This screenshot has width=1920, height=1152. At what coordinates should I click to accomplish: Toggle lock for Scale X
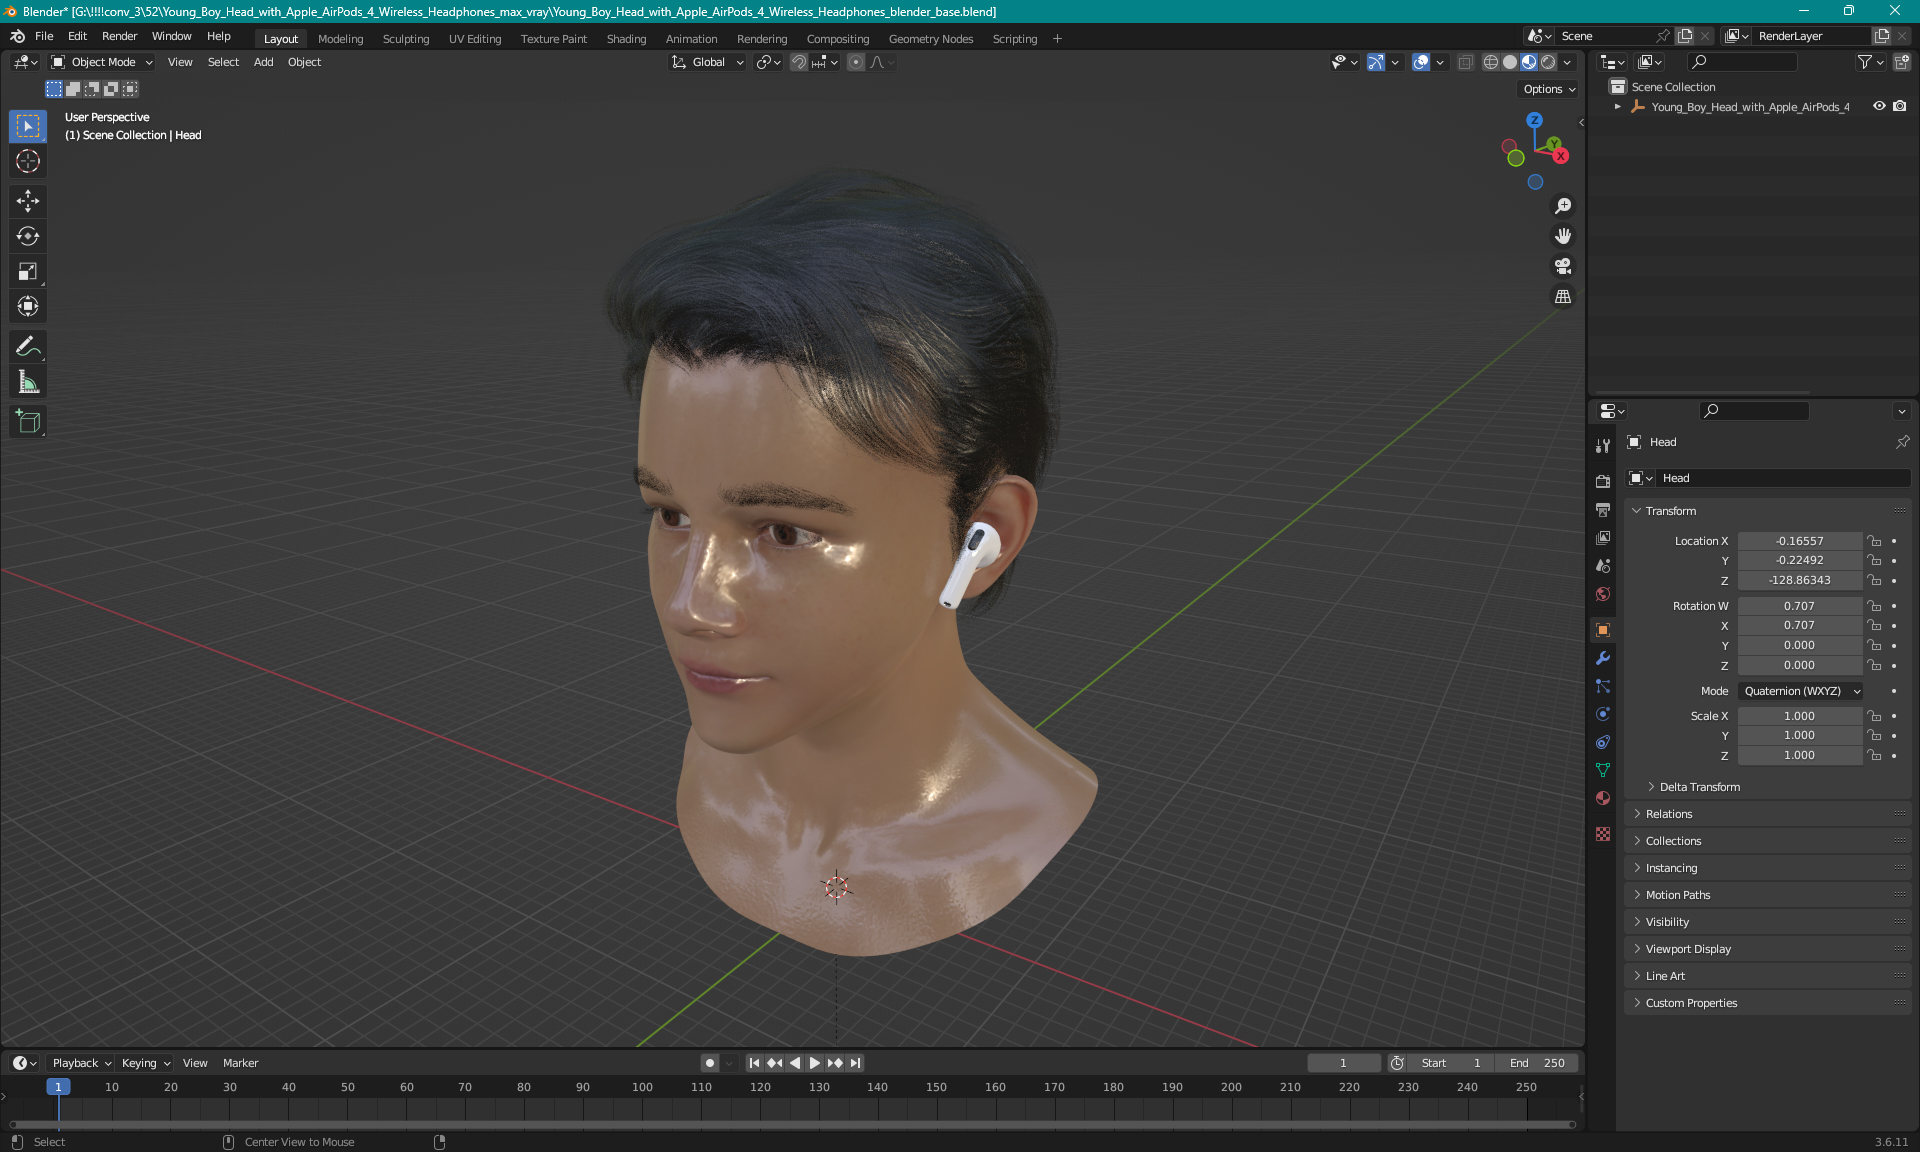pyautogui.click(x=1875, y=716)
